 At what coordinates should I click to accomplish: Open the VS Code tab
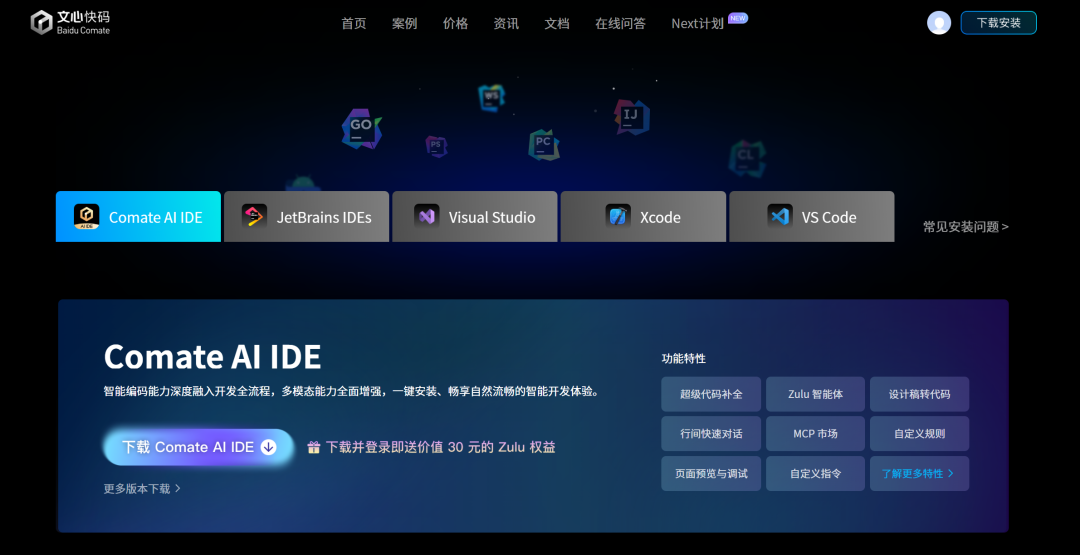click(811, 217)
